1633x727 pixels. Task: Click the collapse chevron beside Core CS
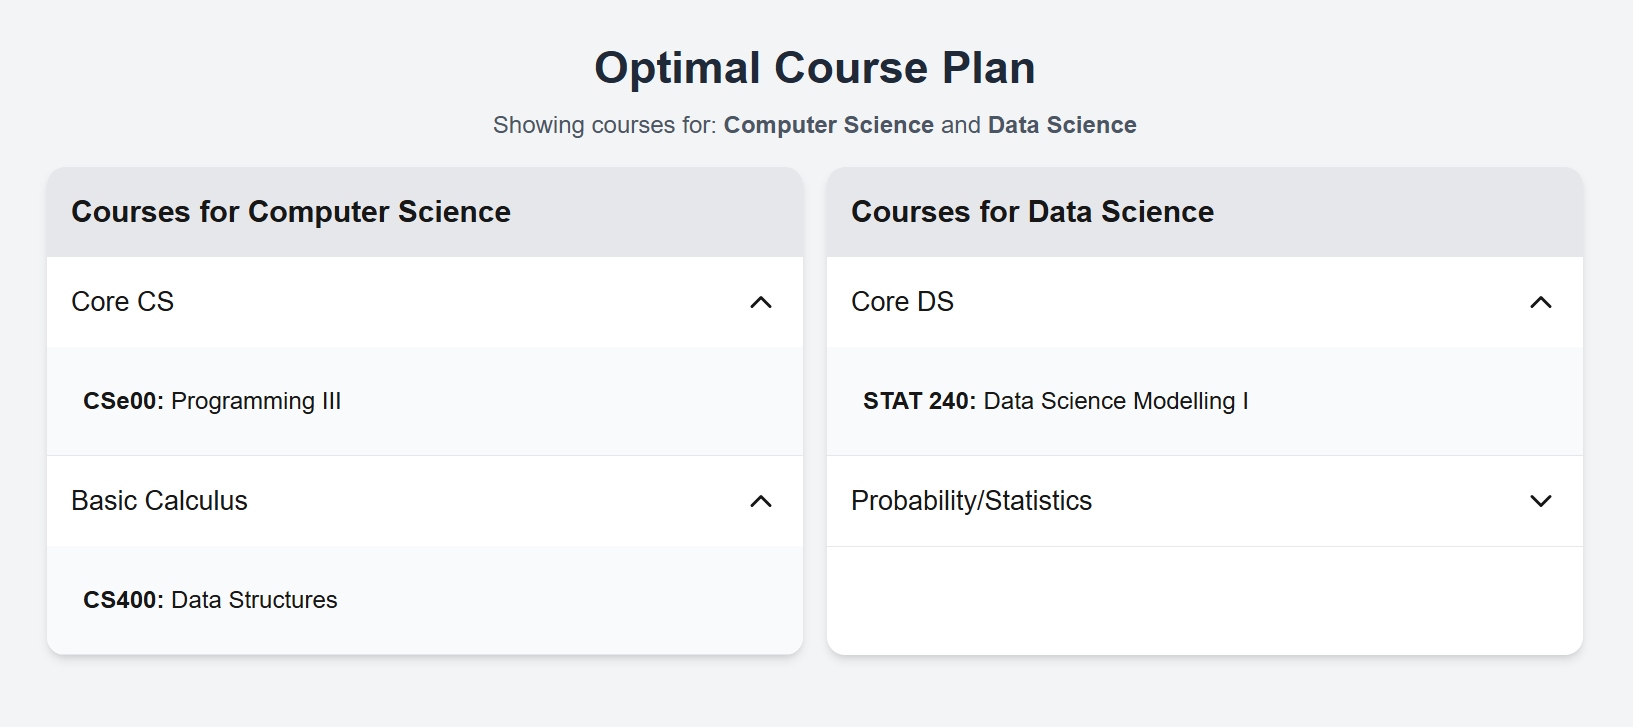(x=761, y=302)
